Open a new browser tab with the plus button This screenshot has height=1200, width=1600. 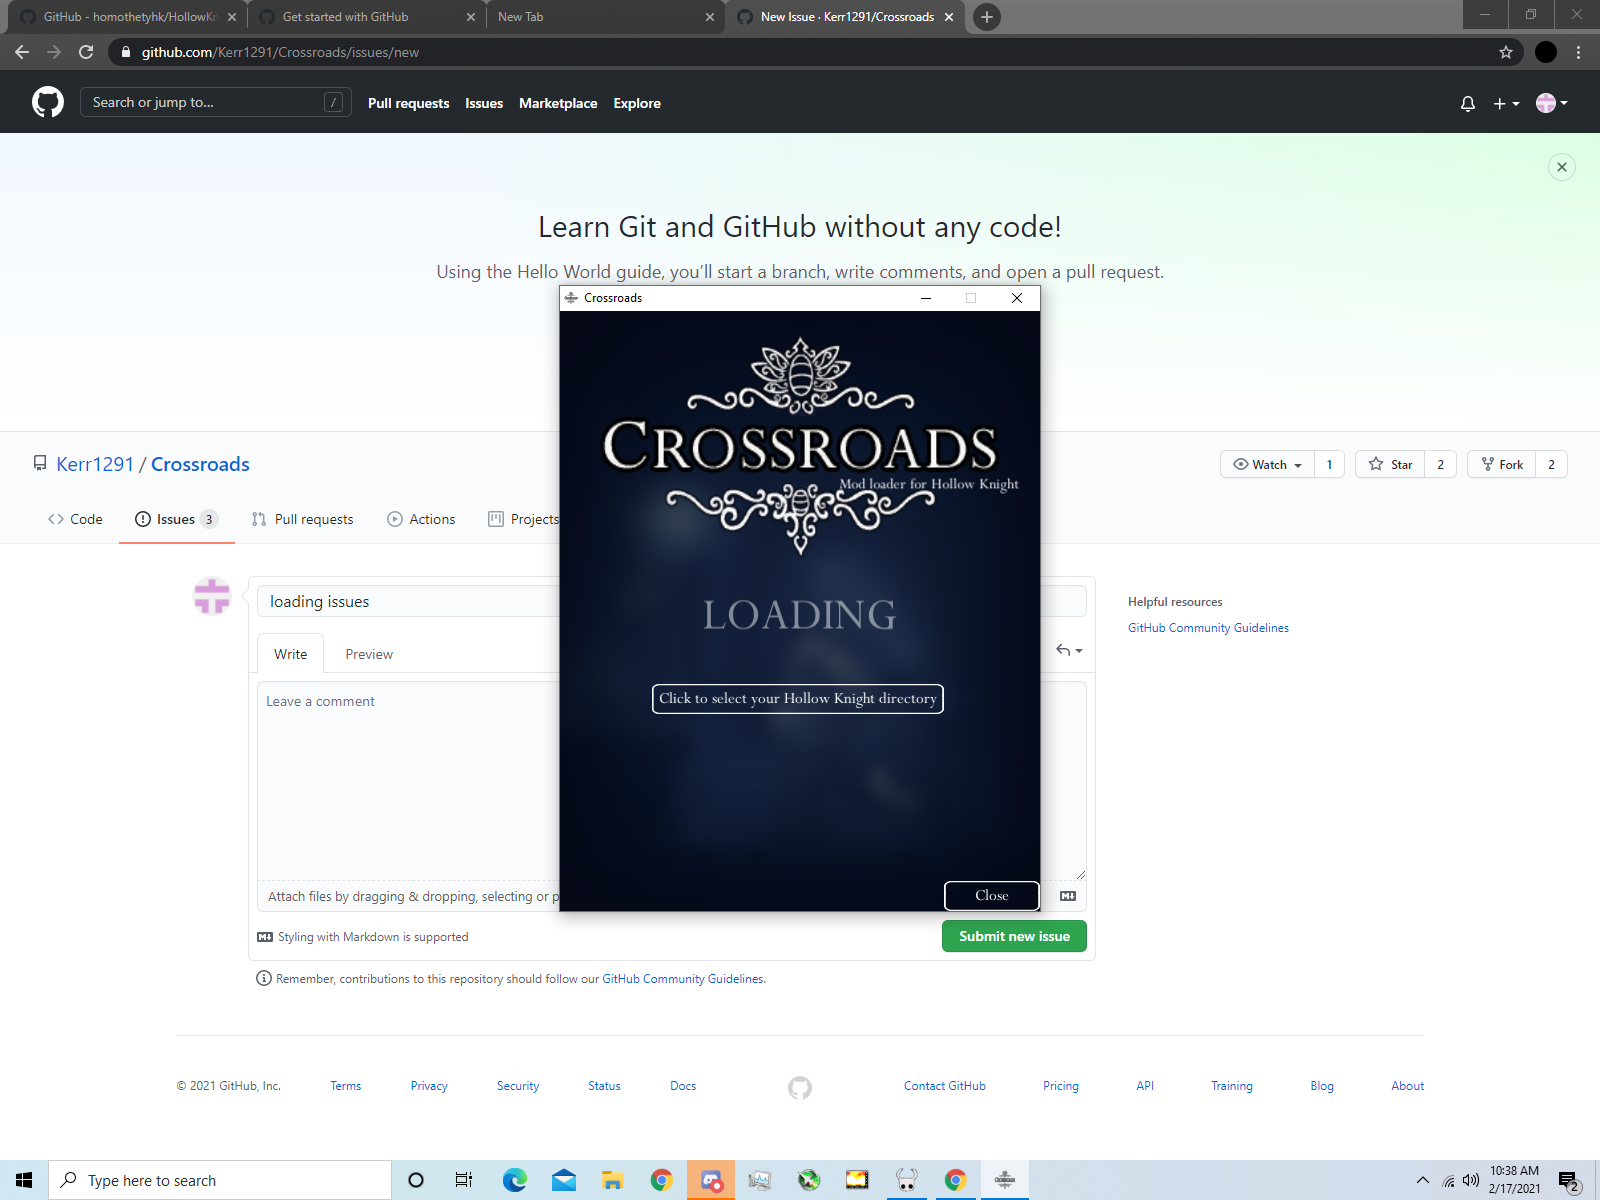click(987, 17)
